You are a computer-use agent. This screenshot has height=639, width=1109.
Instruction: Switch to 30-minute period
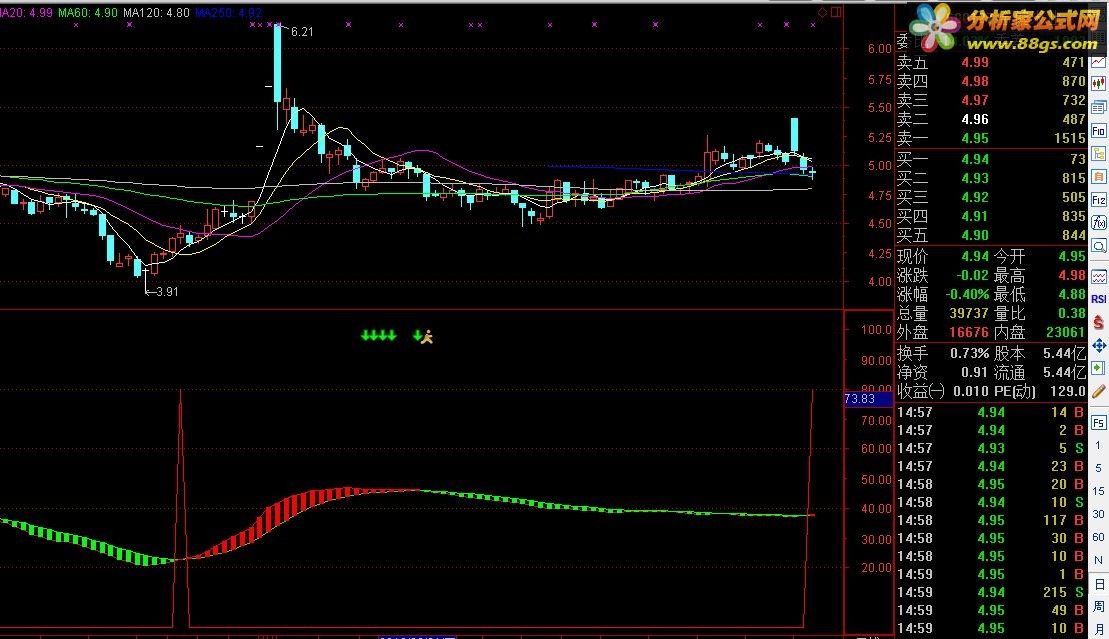tap(1098, 514)
